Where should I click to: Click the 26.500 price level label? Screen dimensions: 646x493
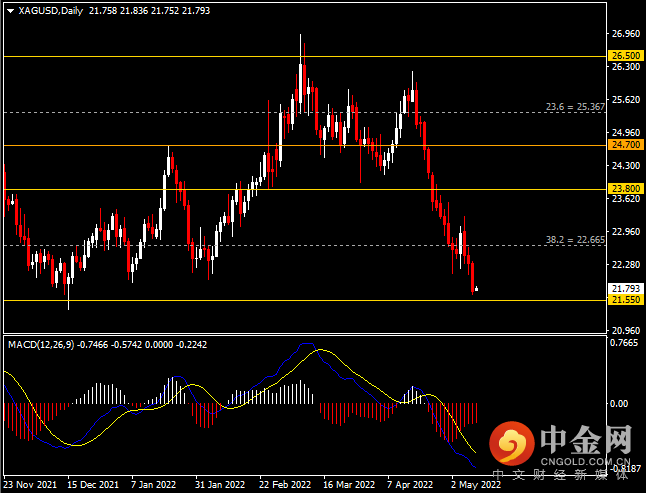point(626,56)
